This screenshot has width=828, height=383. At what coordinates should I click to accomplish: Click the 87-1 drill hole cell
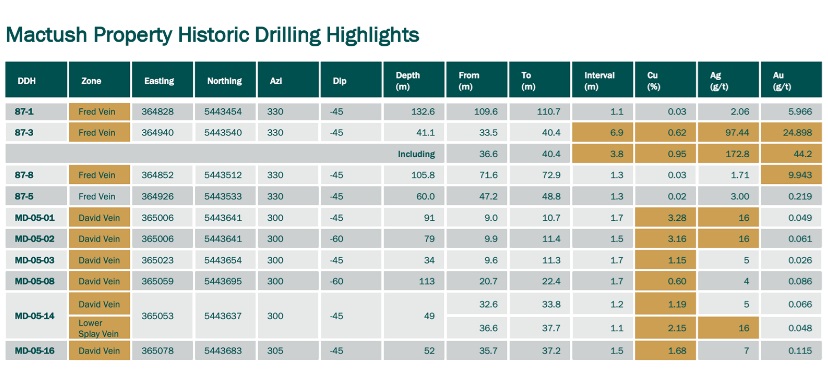coord(36,111)
